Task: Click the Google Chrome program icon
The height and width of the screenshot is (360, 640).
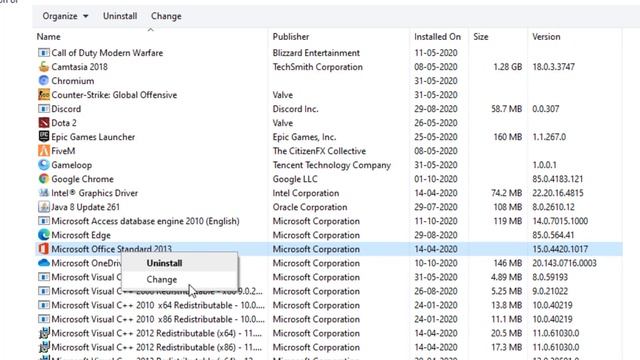Action: (44, 179)
